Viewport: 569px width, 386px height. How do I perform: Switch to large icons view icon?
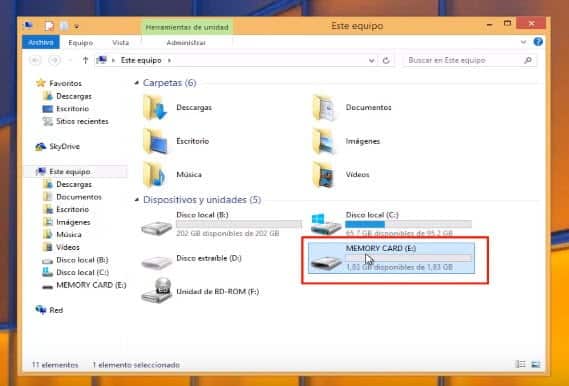click(x=536, y=364)
